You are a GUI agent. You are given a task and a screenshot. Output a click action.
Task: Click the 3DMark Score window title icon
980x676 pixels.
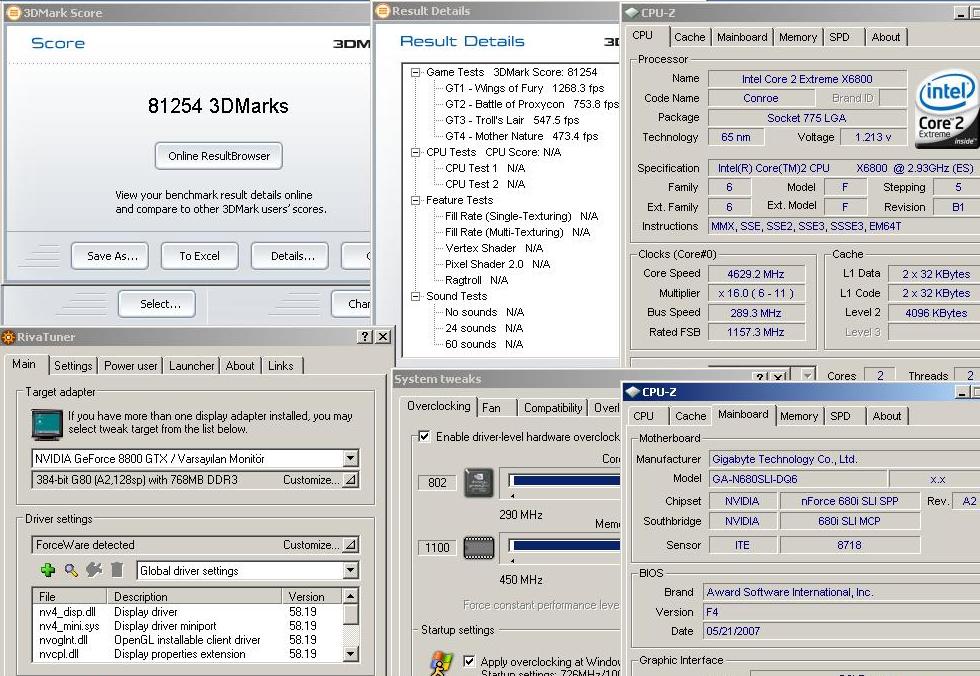coord(12,12)
